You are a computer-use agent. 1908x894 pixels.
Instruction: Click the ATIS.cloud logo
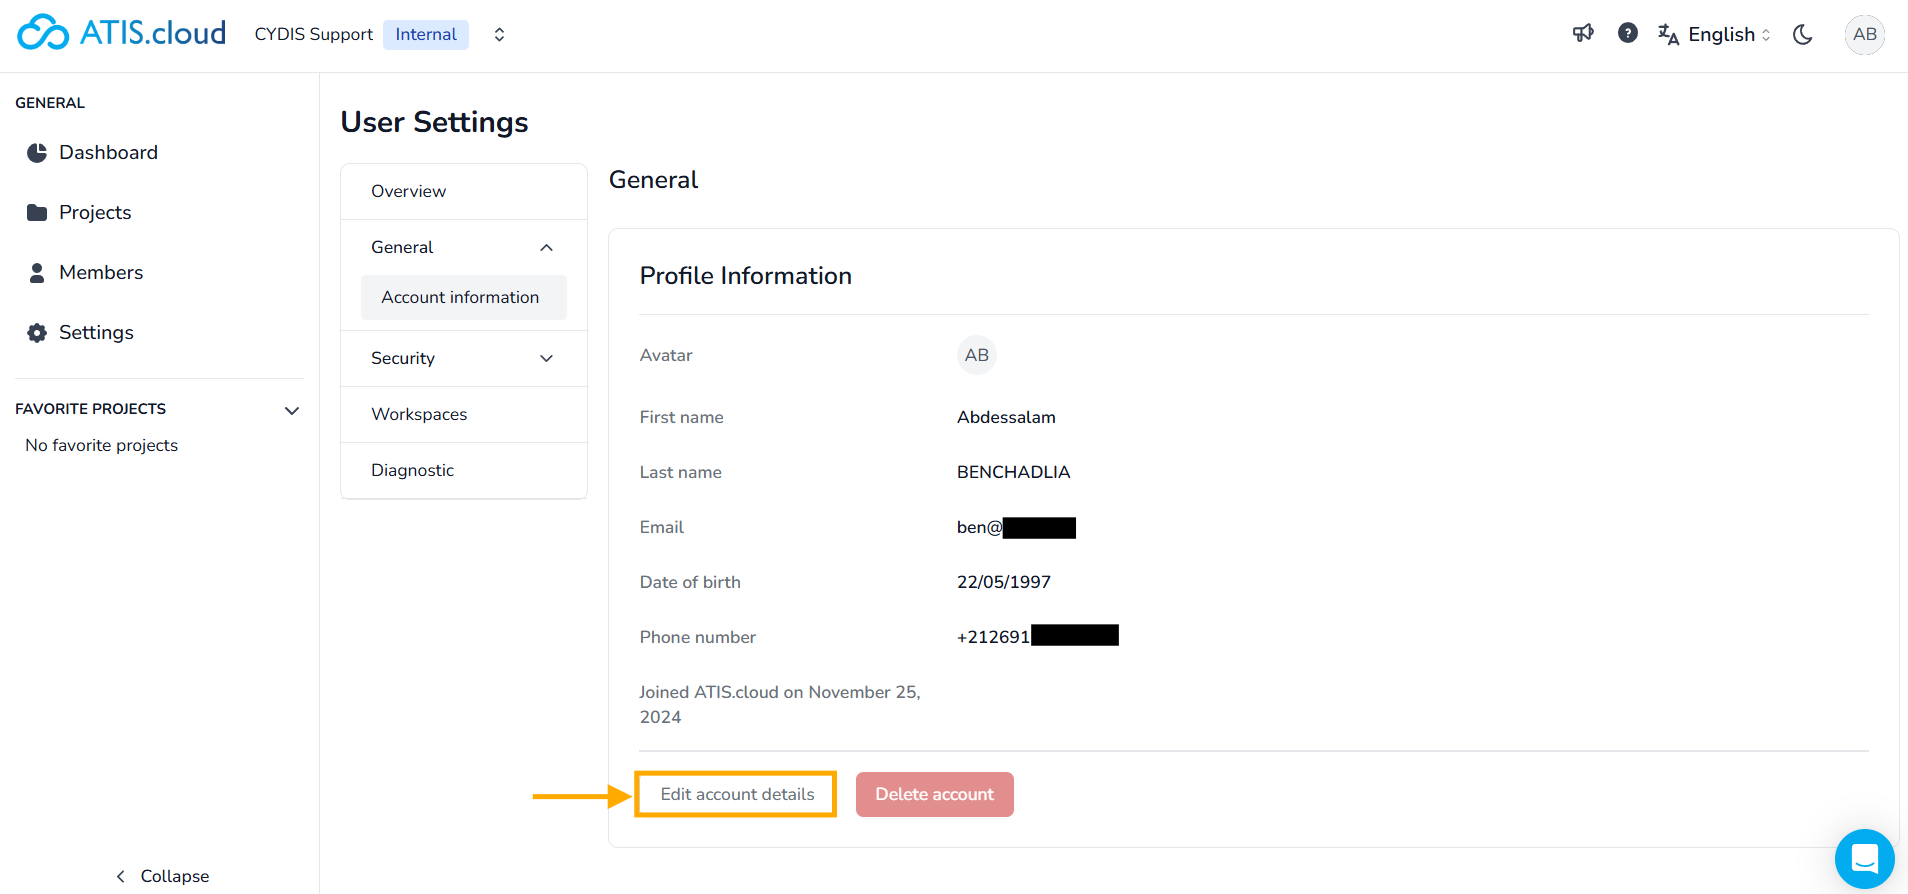click(122, 33)
